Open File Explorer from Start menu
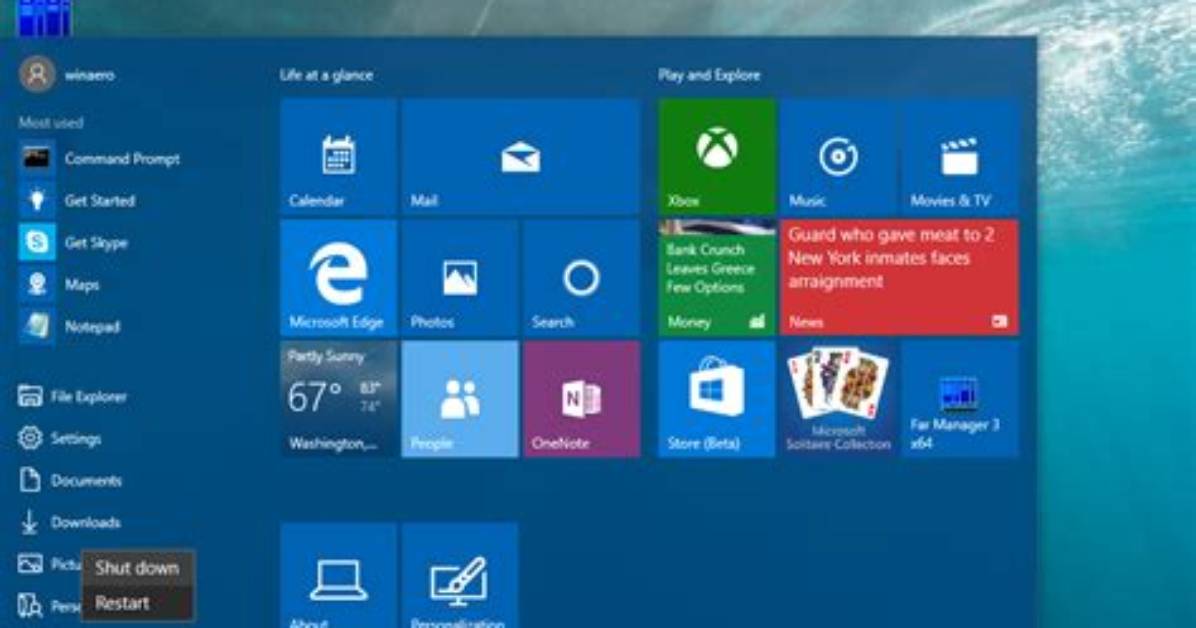The image size is (1196, 628). pos(72,396)
